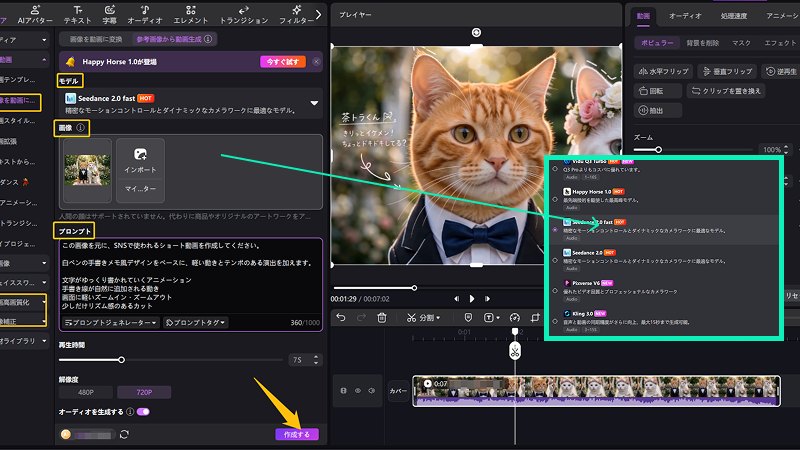Select the マスク sub-tab
This screenshot has height=450, width=800.
tap(741, 43)
